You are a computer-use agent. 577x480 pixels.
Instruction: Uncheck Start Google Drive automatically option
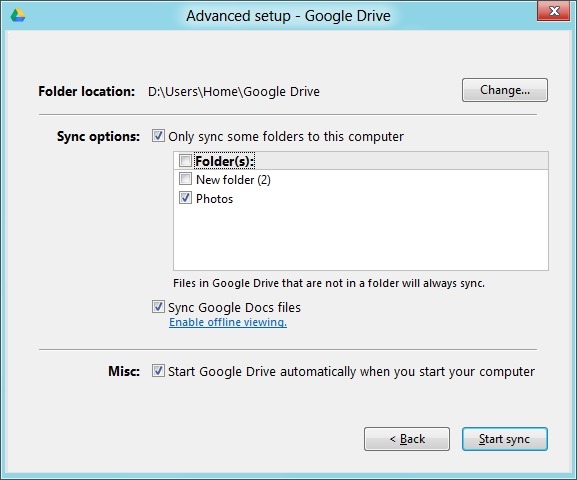[158, 371]
